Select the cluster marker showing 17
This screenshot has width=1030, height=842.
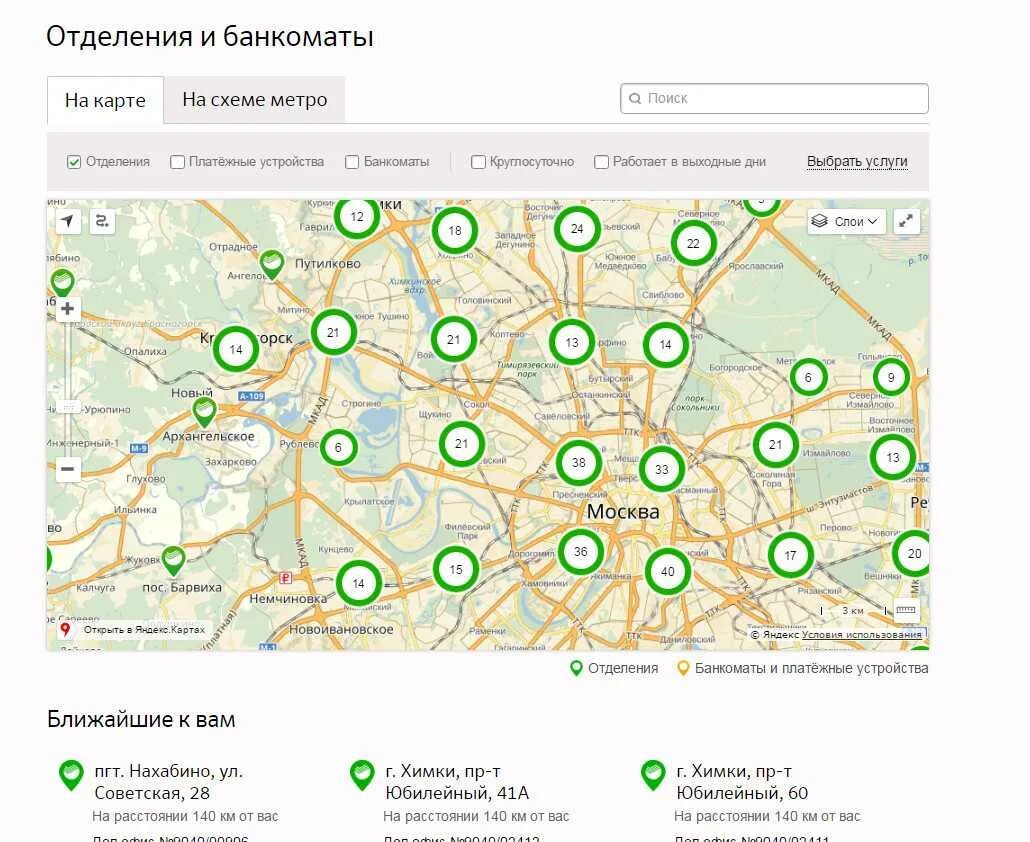tap(790, 556)
